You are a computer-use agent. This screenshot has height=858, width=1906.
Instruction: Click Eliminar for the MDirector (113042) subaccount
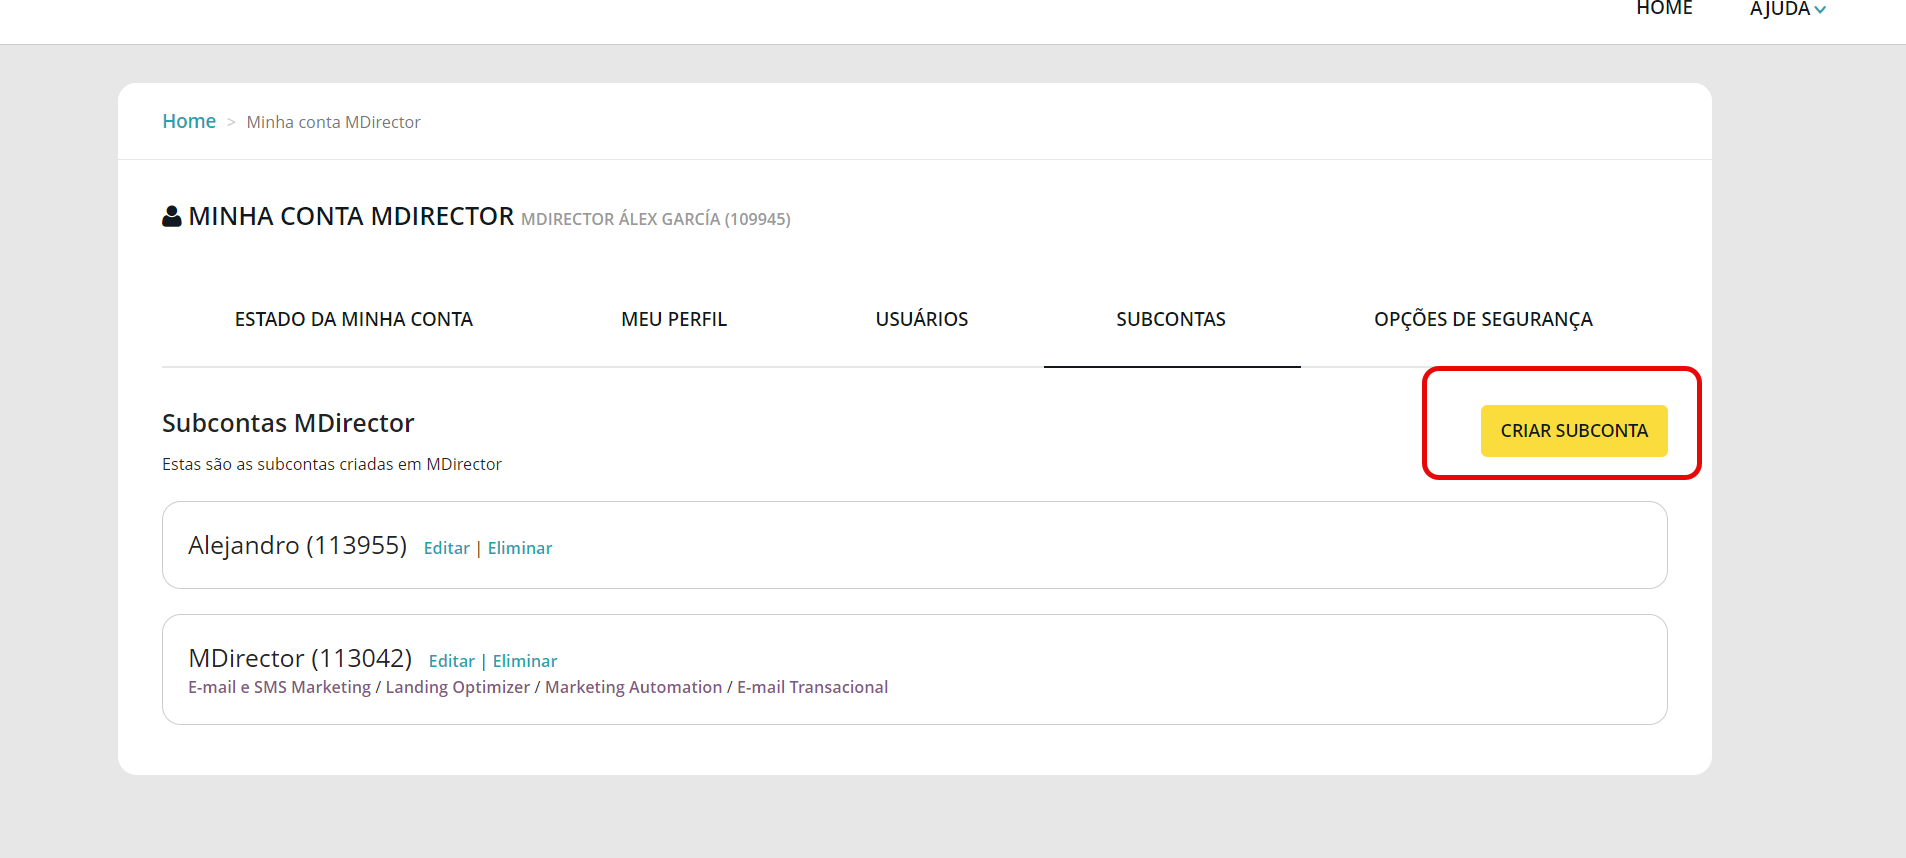point(524,661)
